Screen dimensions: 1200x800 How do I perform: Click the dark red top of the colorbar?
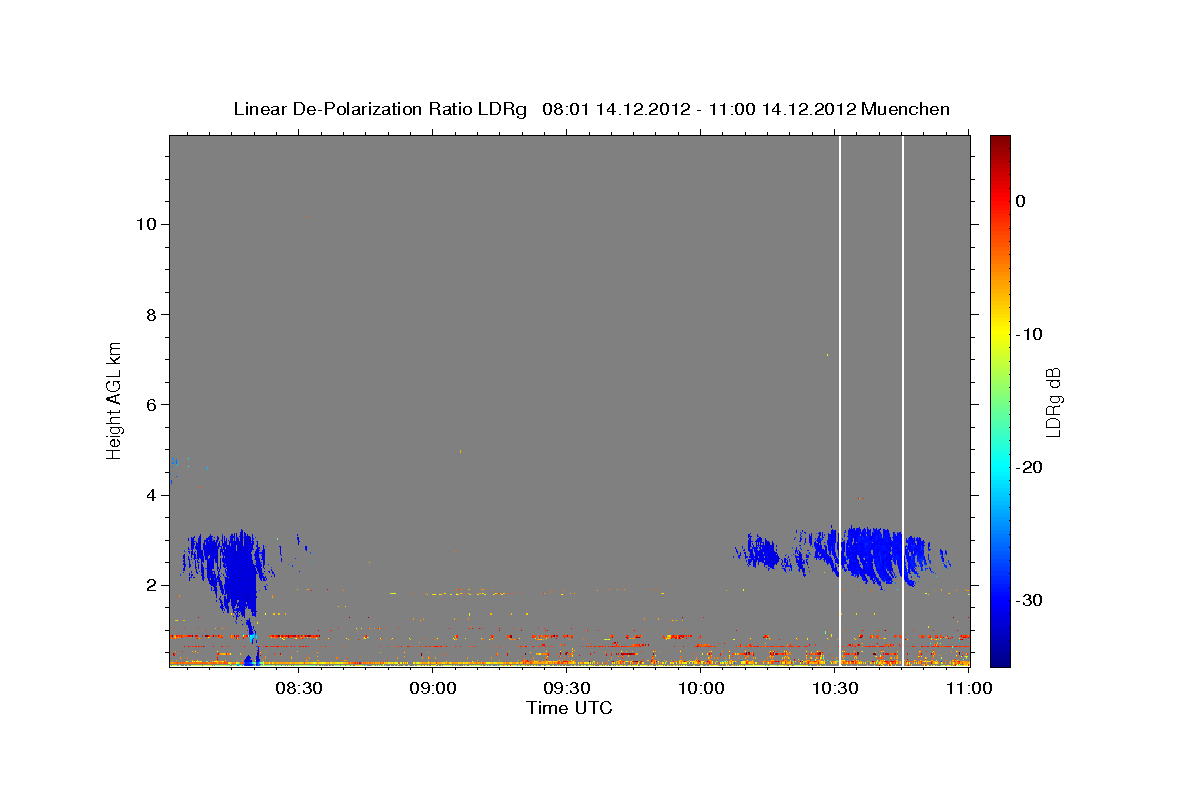point(1000,143)
